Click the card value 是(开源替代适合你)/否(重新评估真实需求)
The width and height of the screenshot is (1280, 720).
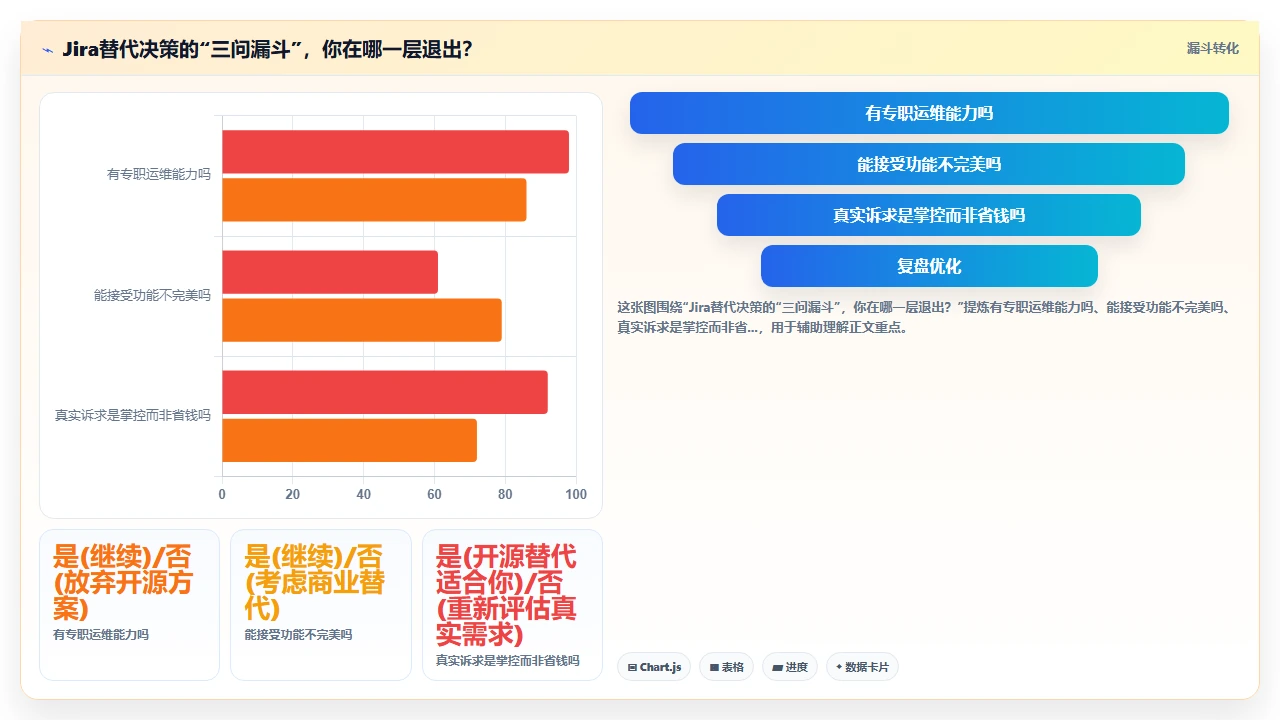point(507,596)
